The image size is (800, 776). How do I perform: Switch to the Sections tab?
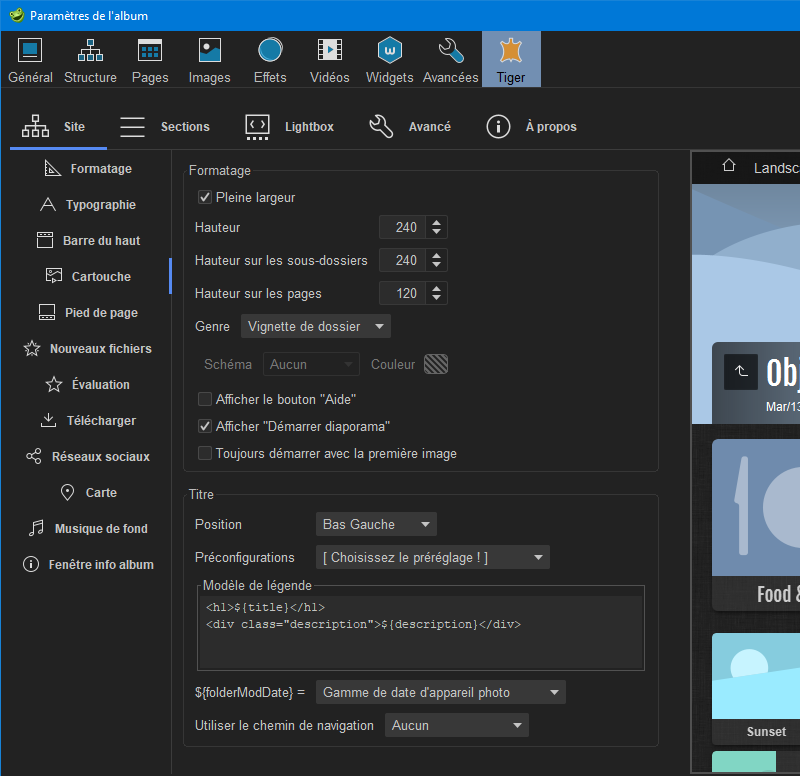(x=165, y=127)
